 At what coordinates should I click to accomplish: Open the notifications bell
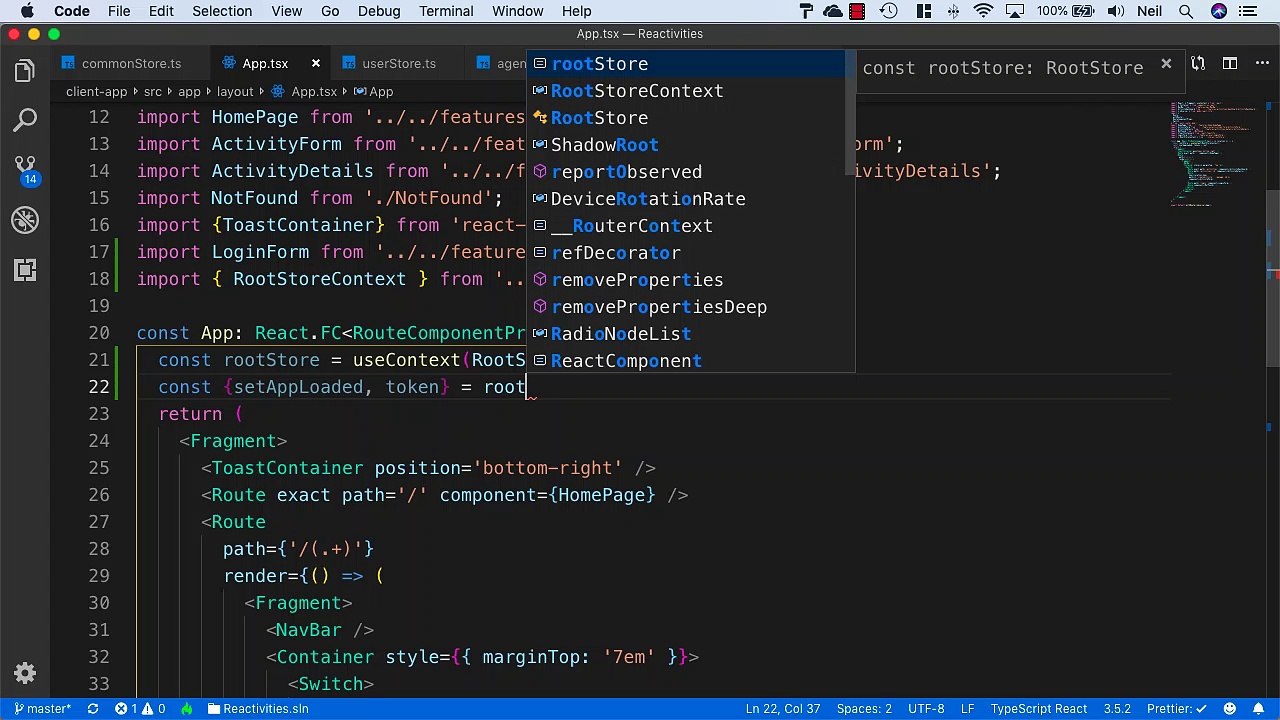coord(1258,708)
